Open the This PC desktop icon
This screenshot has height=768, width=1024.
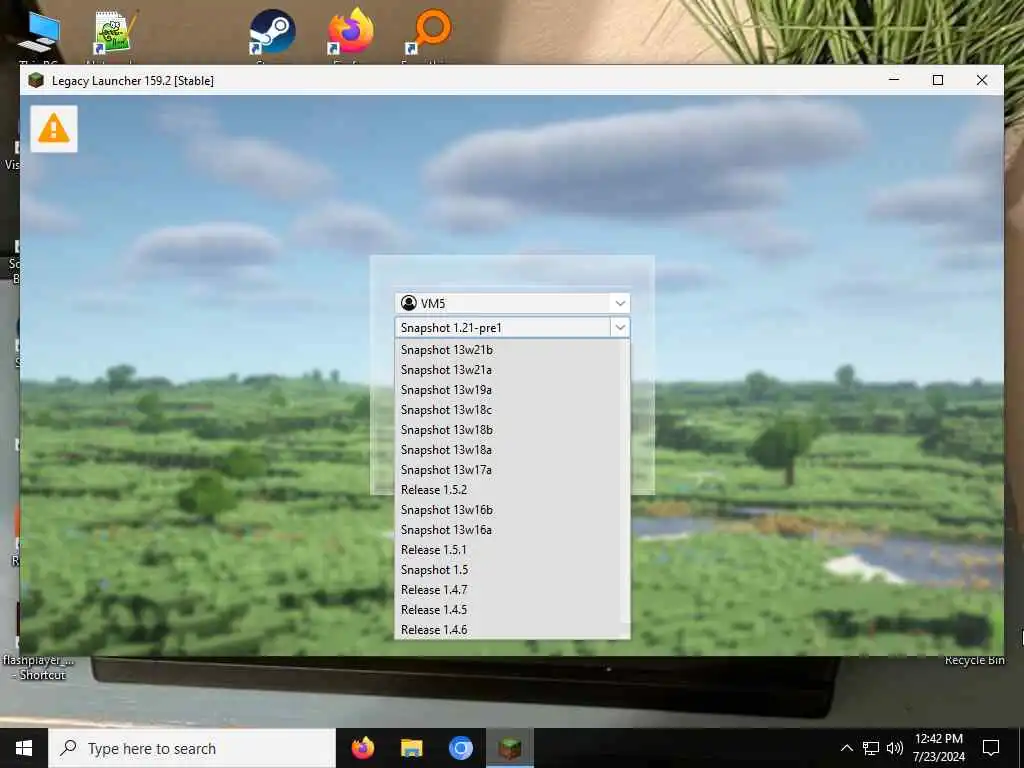(x=39, y=34)
